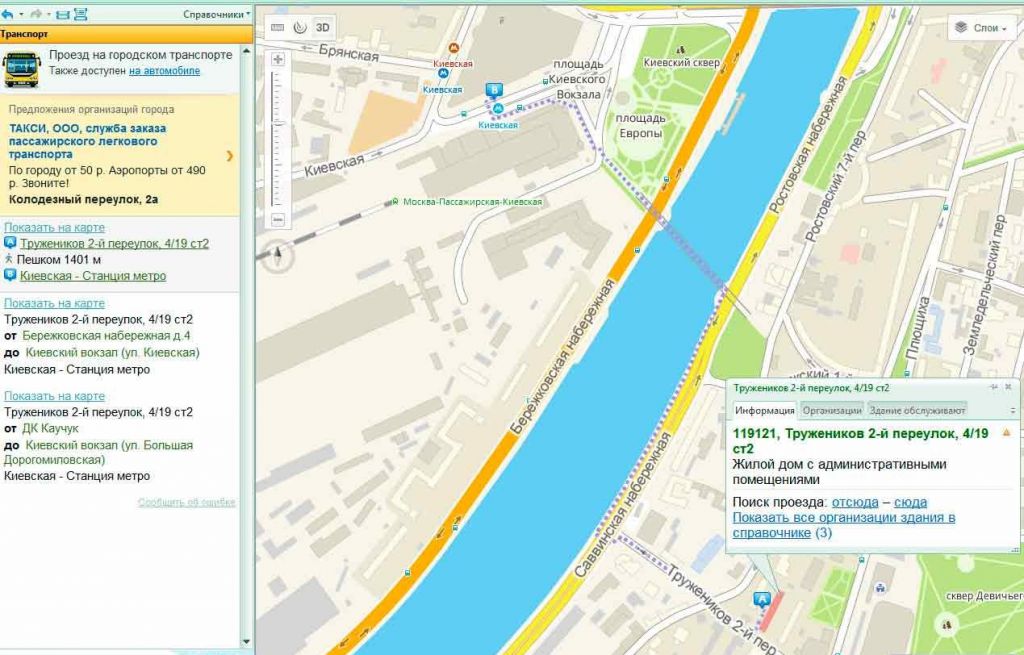Click the pedestrian icon beside Пешком 1401 м

pos(8,259)
